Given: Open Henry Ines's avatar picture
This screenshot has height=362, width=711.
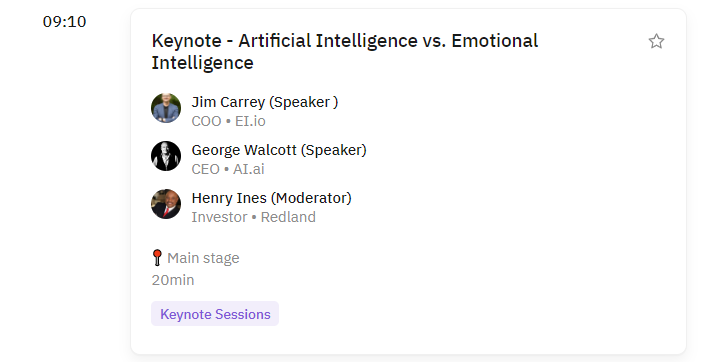Looking at the screenshot, I should tap(166, 204).
